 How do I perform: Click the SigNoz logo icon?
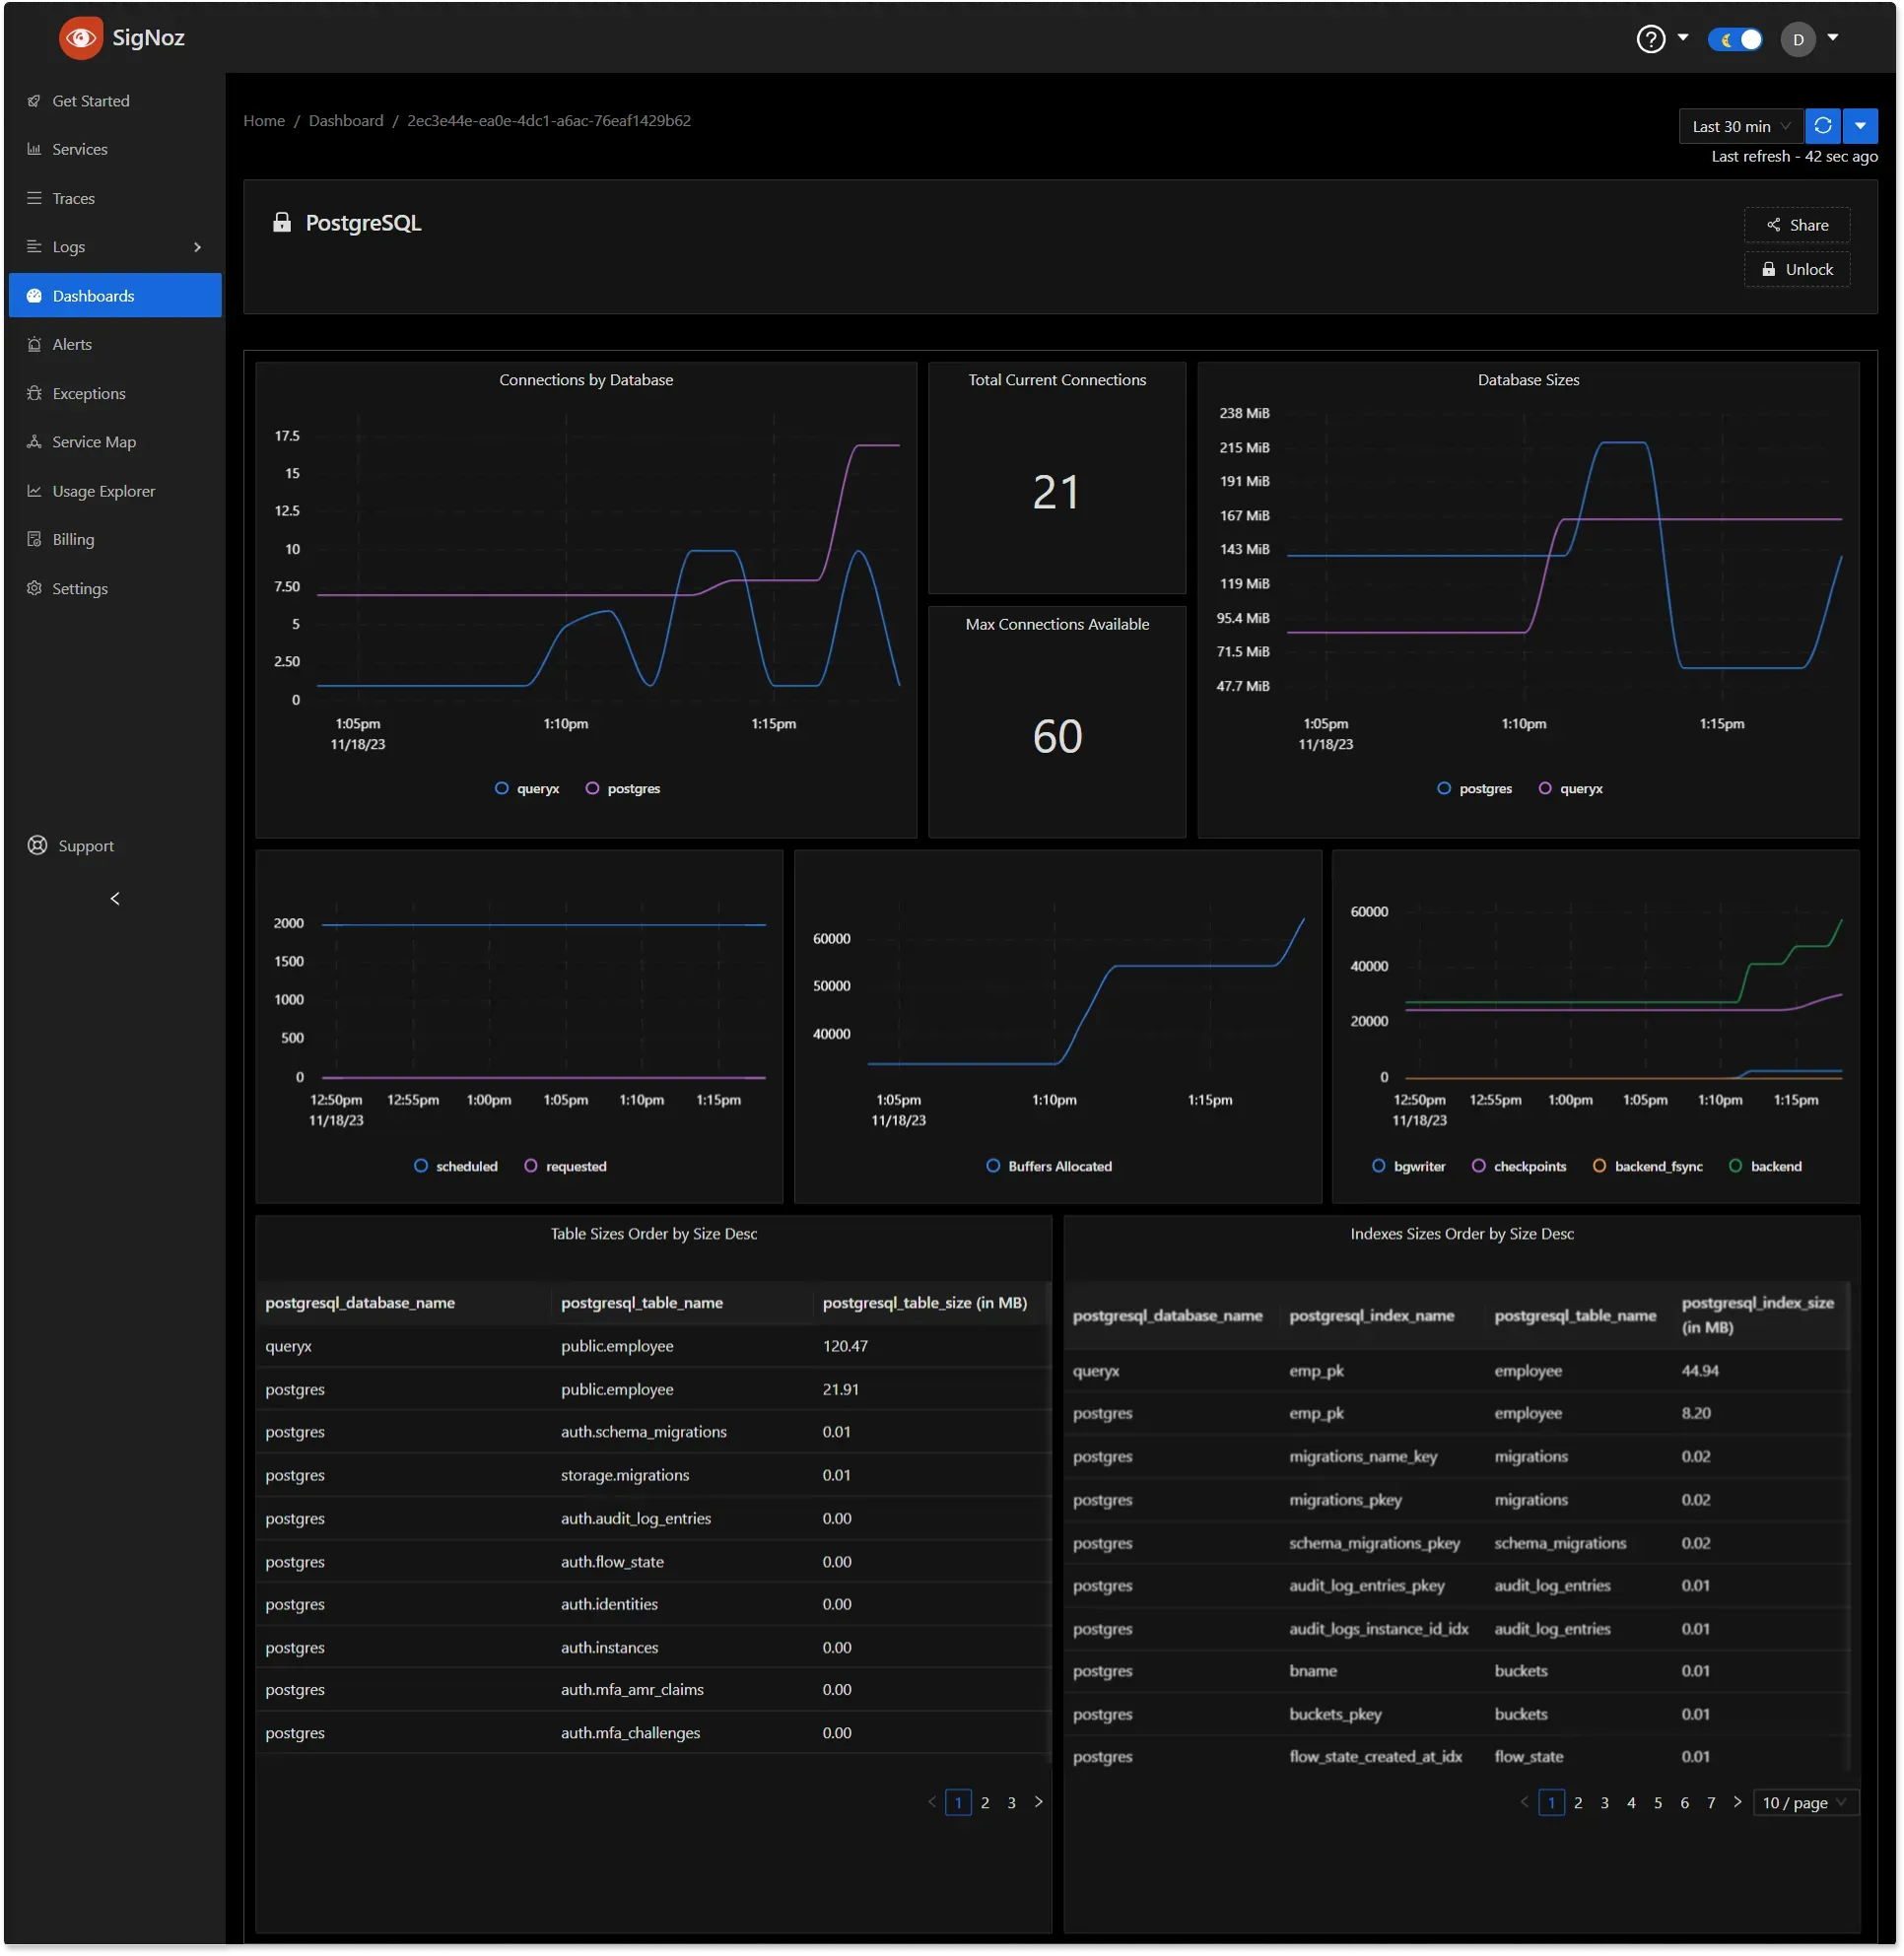point(82,38)
